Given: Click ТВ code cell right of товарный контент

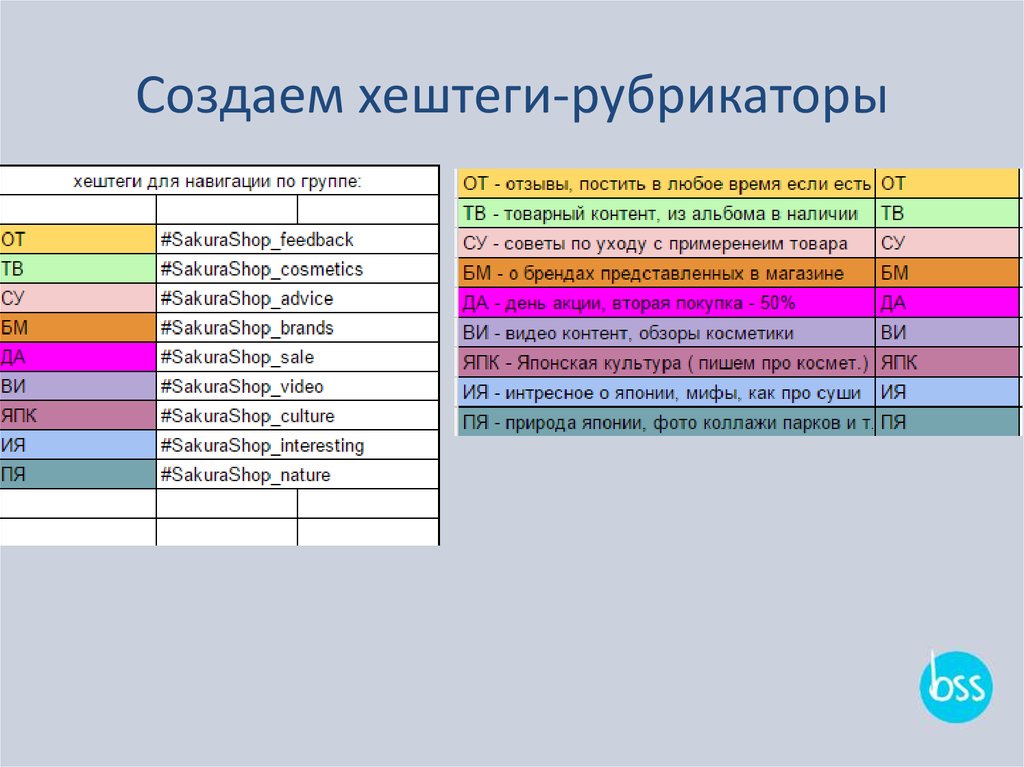Looking at the screenshot, I should point(947,214).
